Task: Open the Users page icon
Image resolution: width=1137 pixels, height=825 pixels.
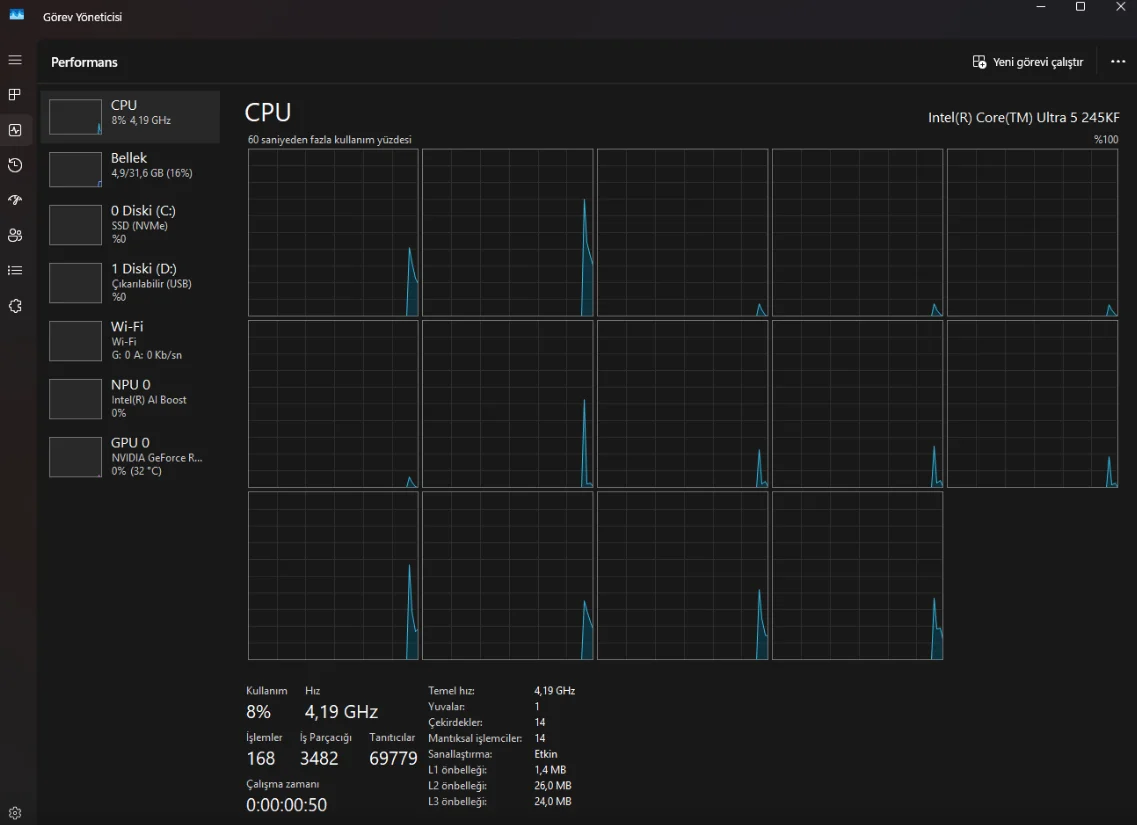Action: coord(15,236)
